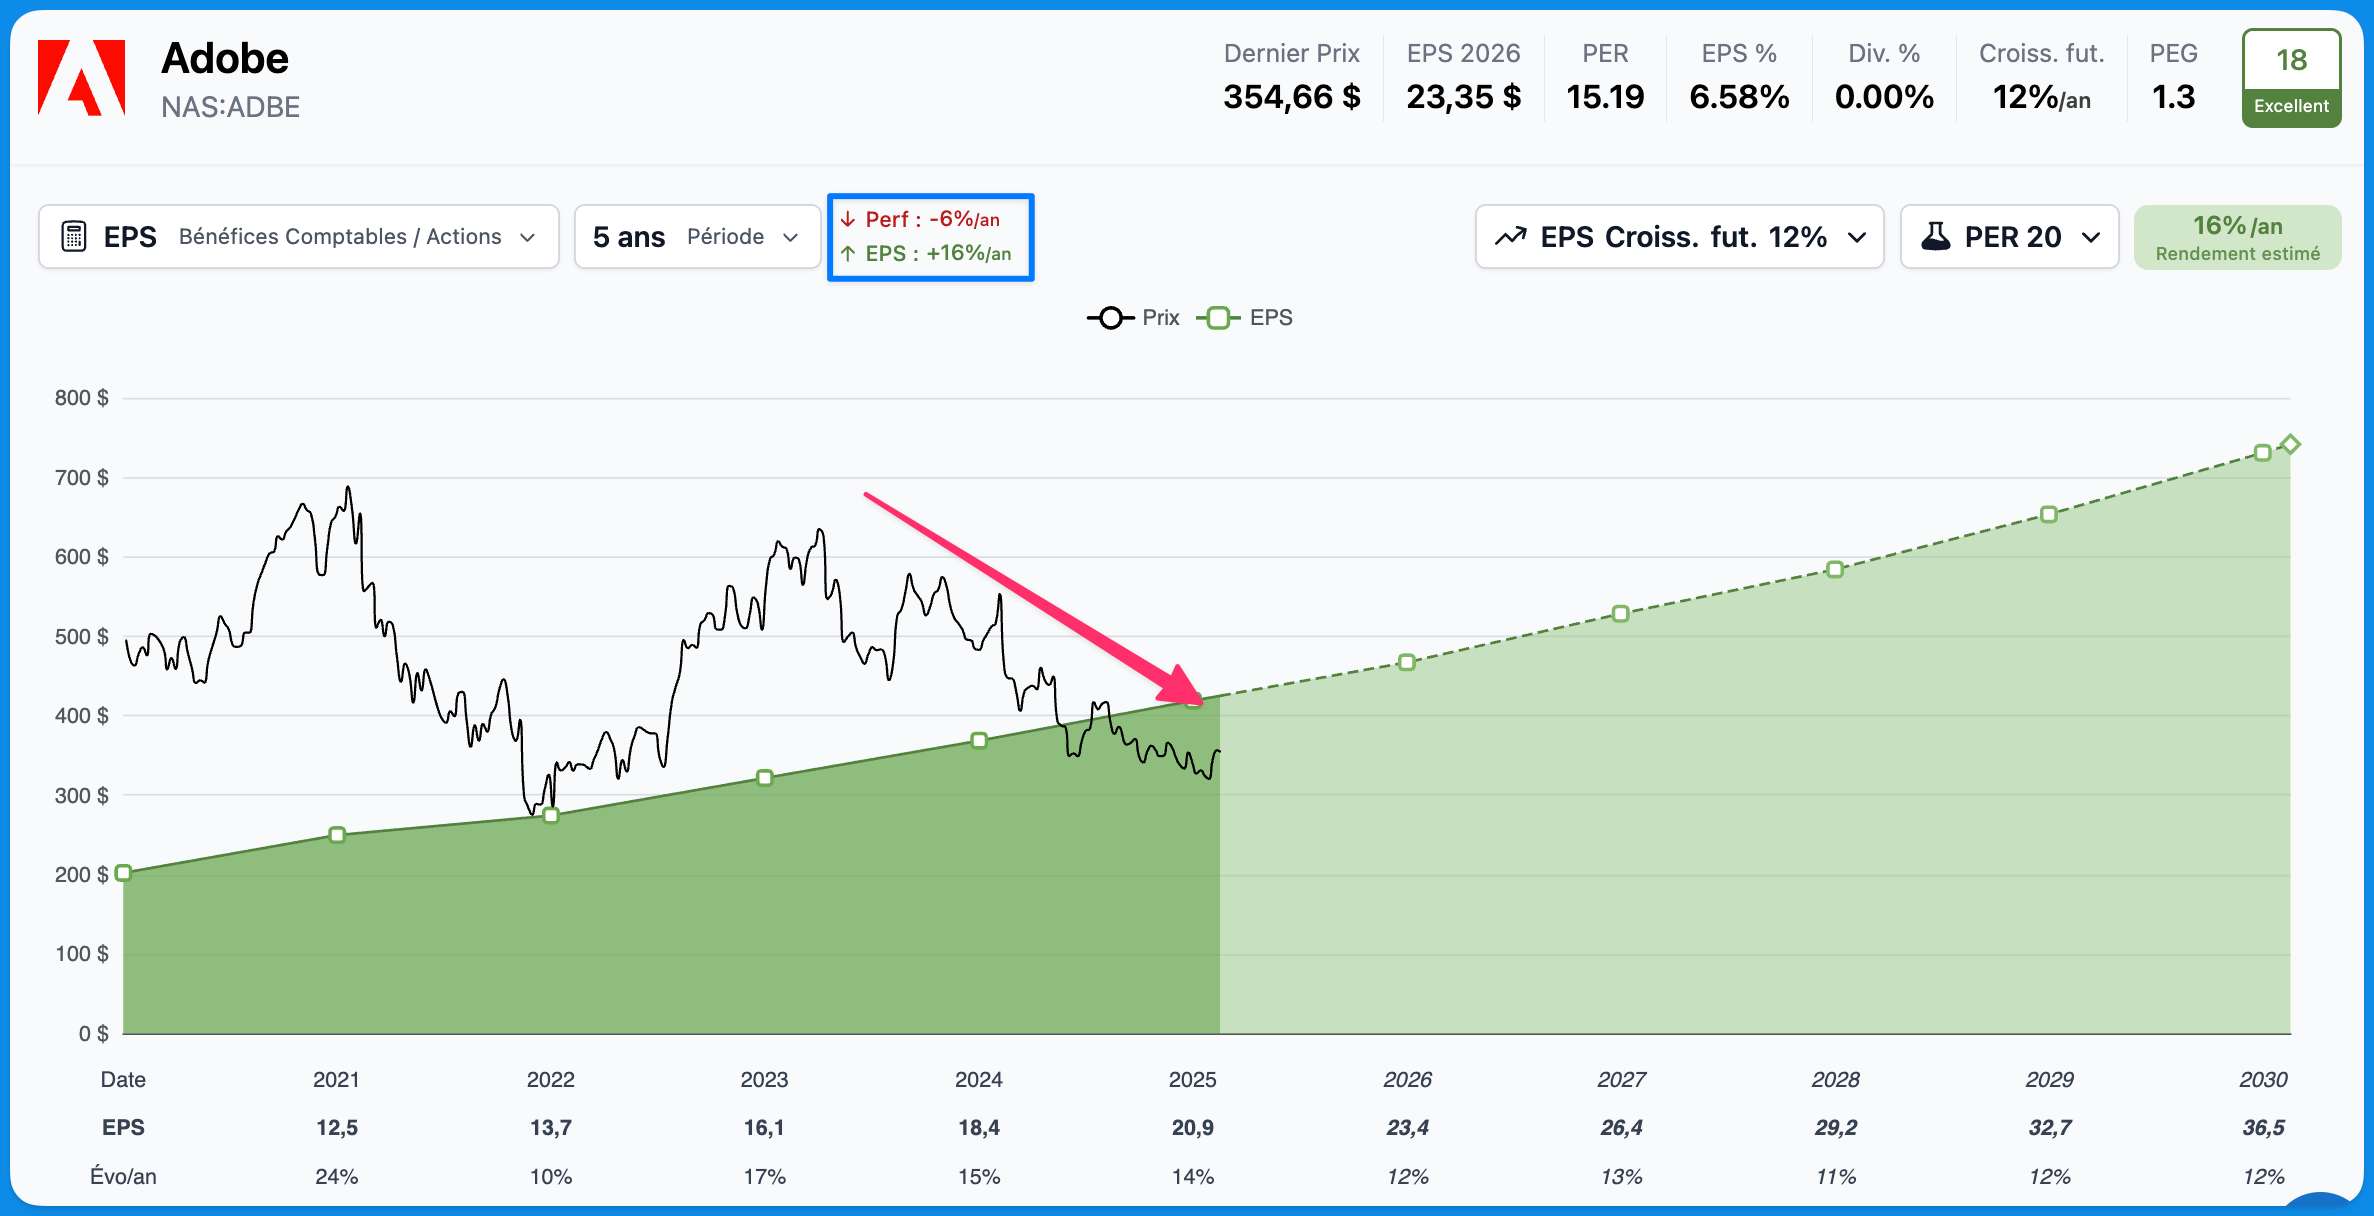Viewport: 2374px width, 1216px height.
Task: Expand the 5 ans Période dropdown
Action: (697, 237)
